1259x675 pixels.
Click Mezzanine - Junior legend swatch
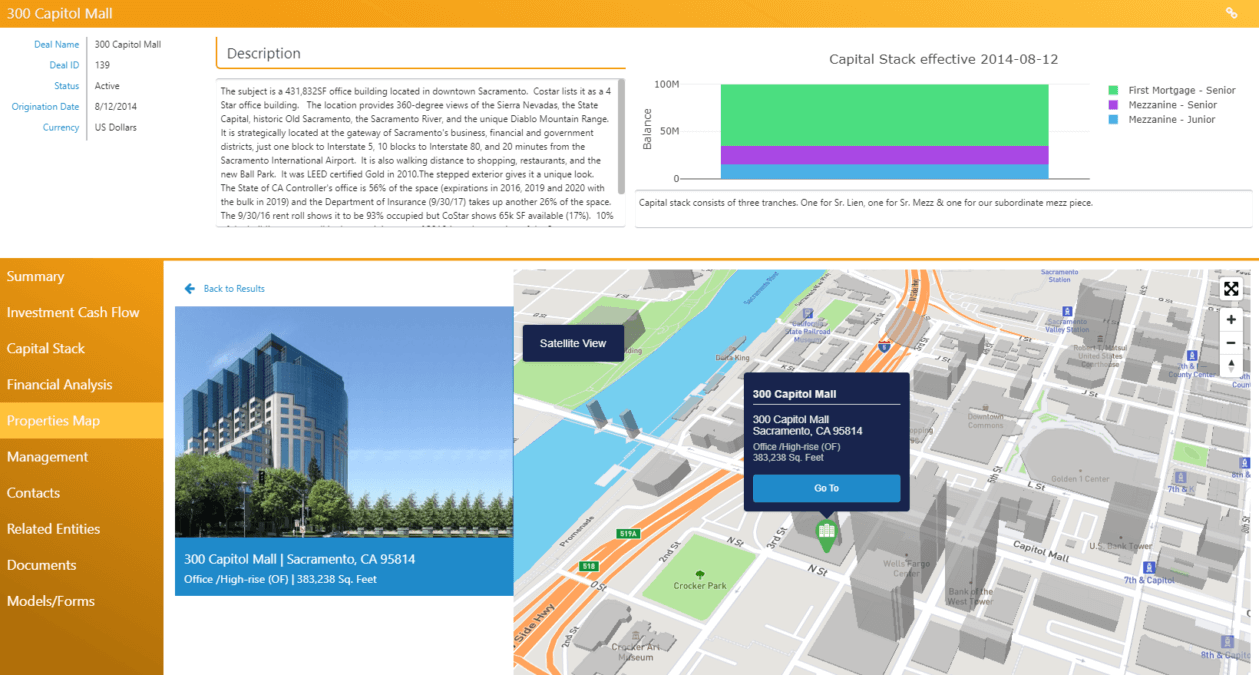point(1114,119)
